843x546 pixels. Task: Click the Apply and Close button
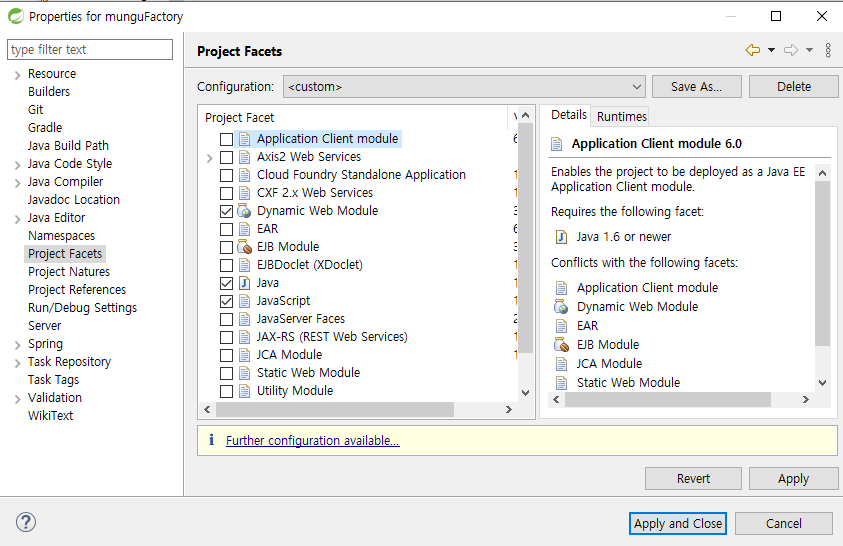coord(677,523)
